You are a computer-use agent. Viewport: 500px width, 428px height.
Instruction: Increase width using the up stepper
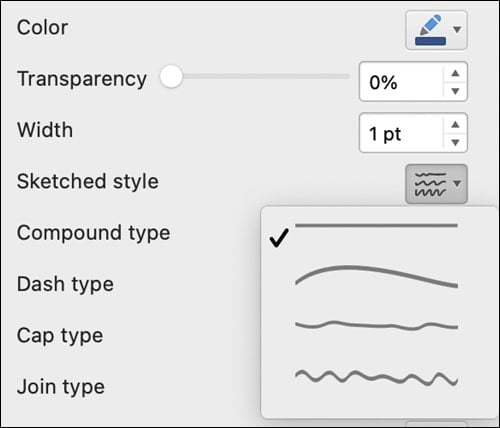coord(455,124)
